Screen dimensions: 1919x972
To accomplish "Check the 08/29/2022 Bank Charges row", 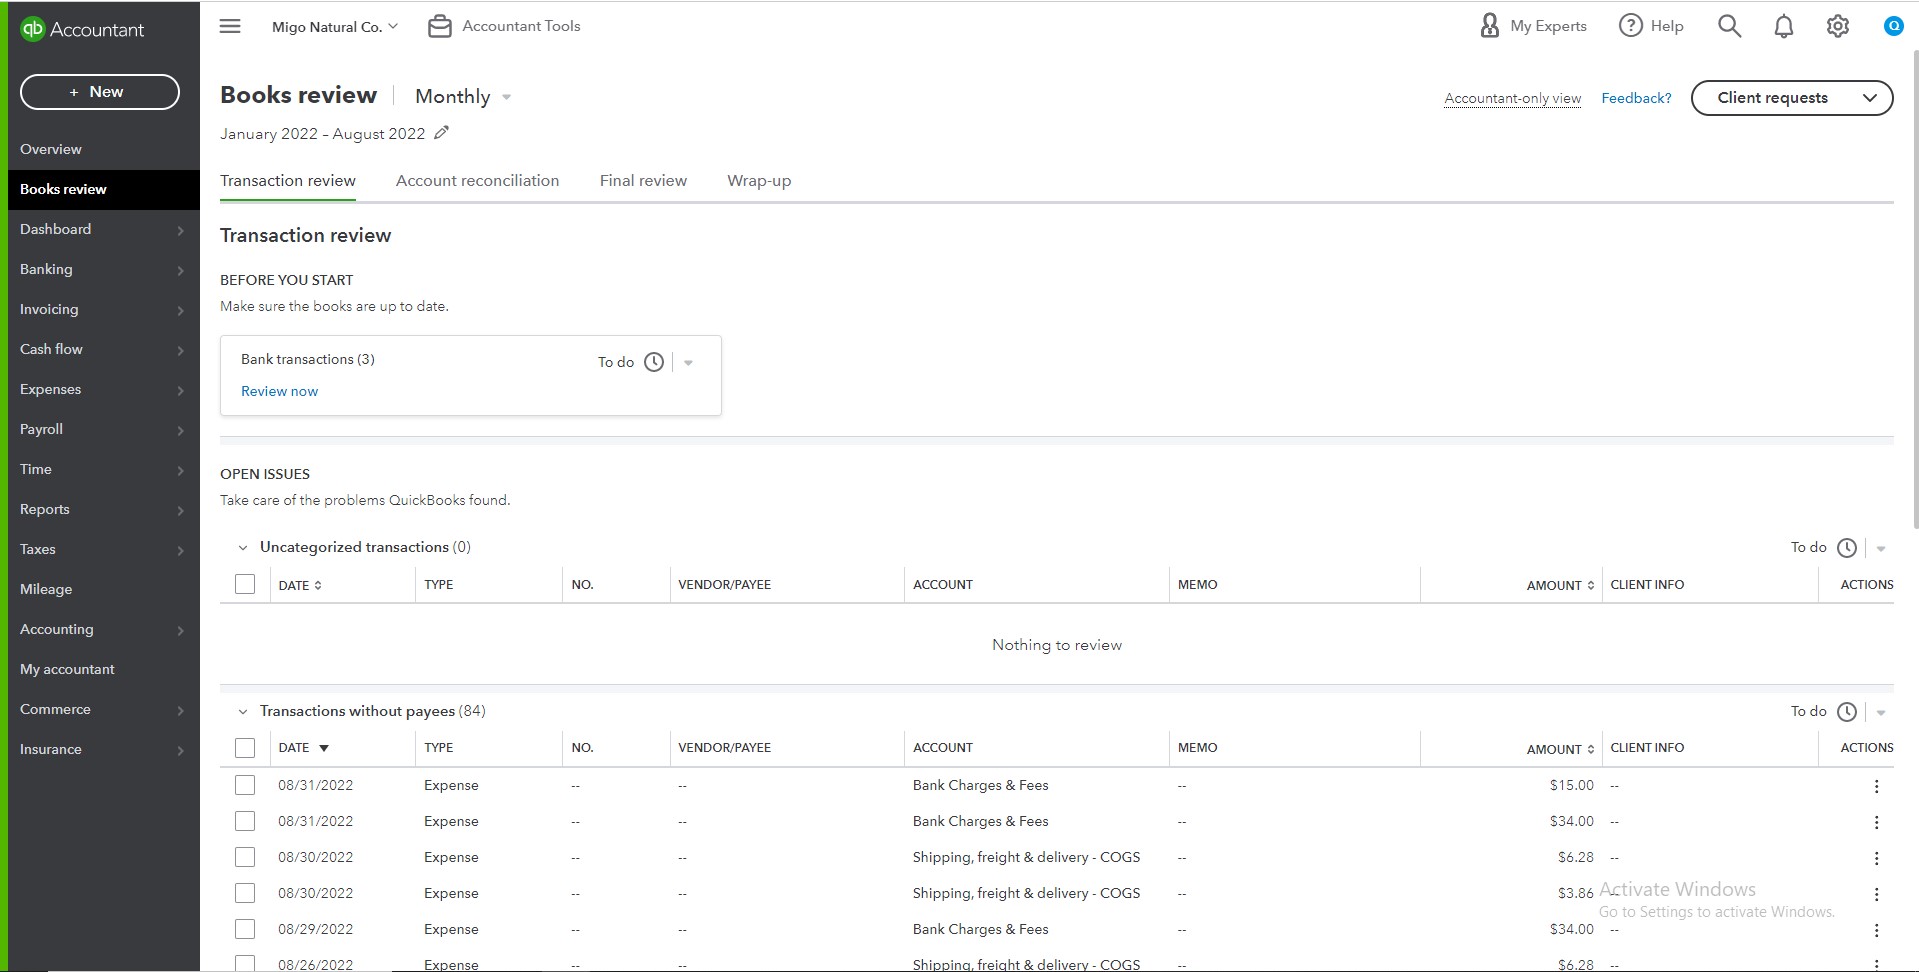I will tap(245, 929).
